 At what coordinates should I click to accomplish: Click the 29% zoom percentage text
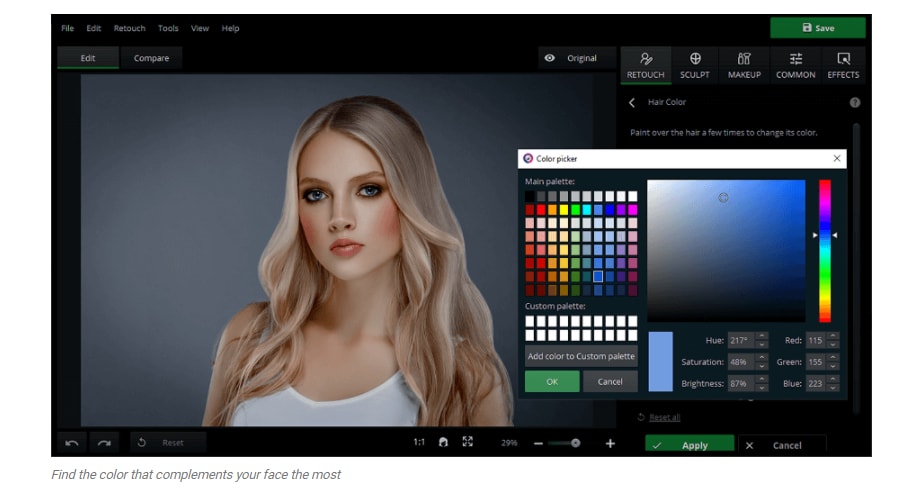point(509,443)
